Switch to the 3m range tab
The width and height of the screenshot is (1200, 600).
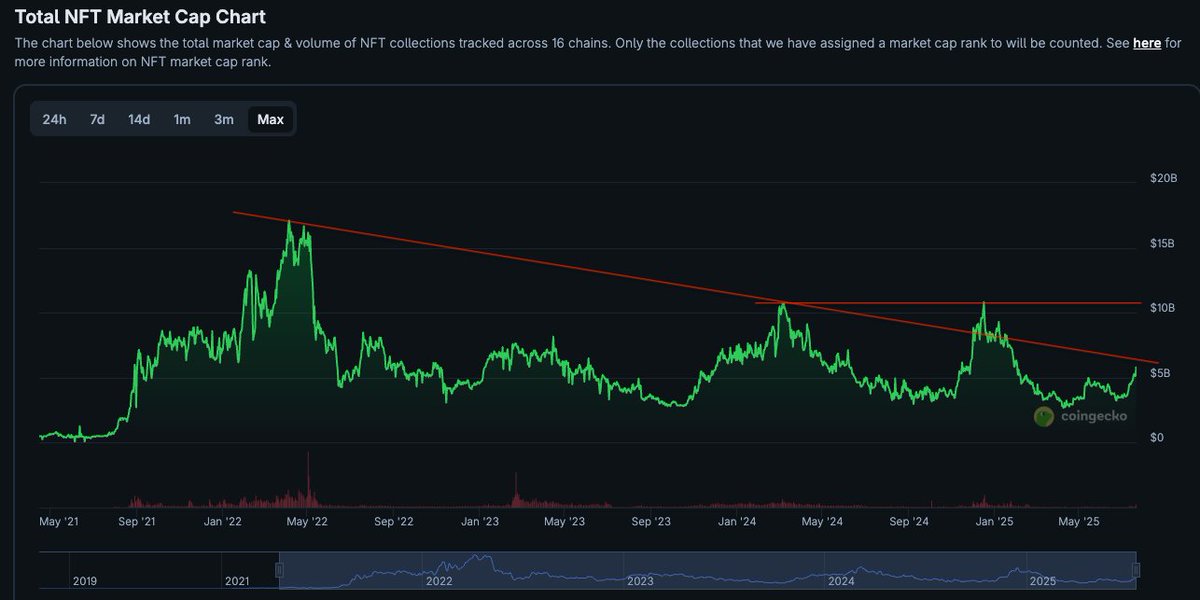(224, 120)
